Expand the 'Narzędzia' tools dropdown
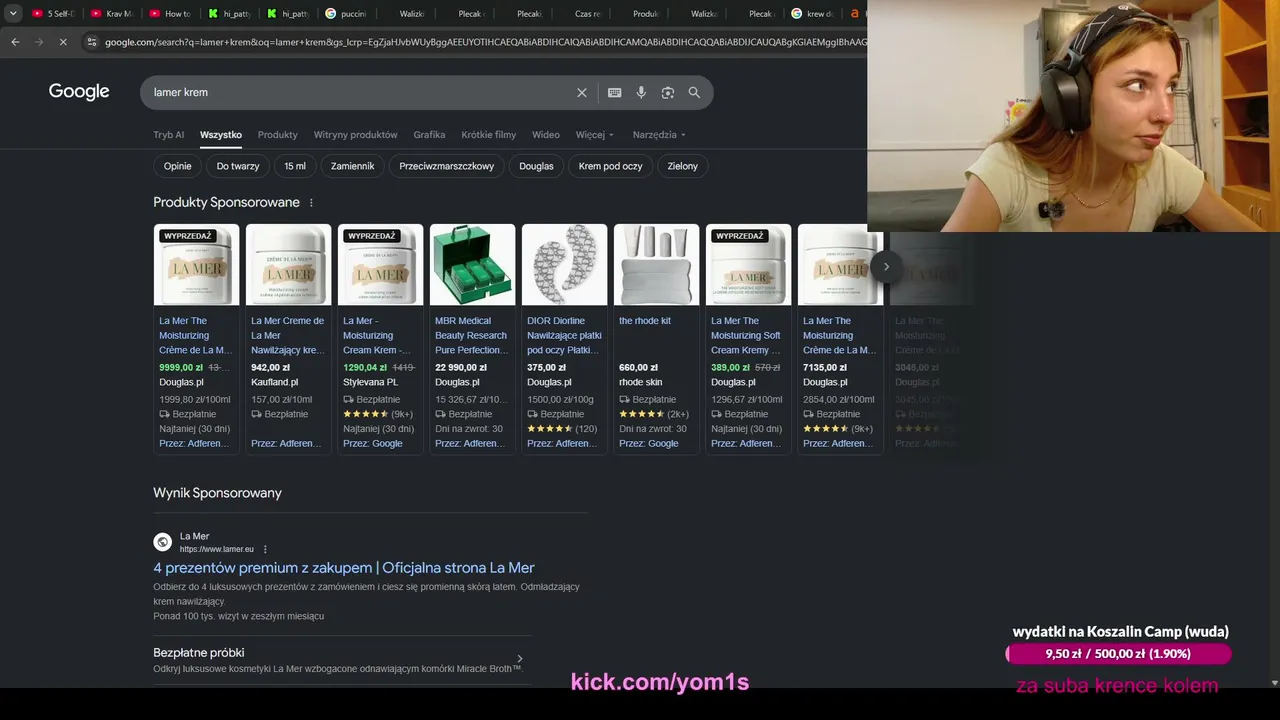Image resolution: width=1280 pixels, height=720 pixels. [x=659, y=135]
